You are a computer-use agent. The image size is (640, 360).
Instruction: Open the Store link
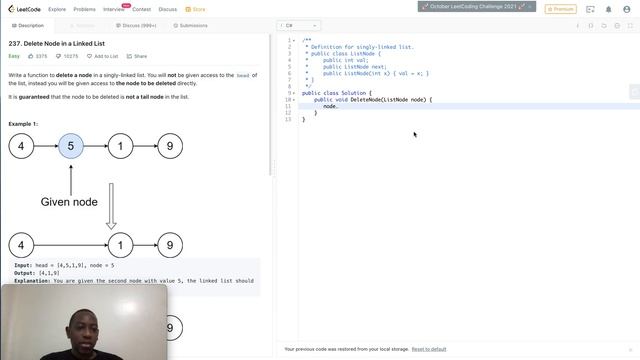click(x=195, y=9)
